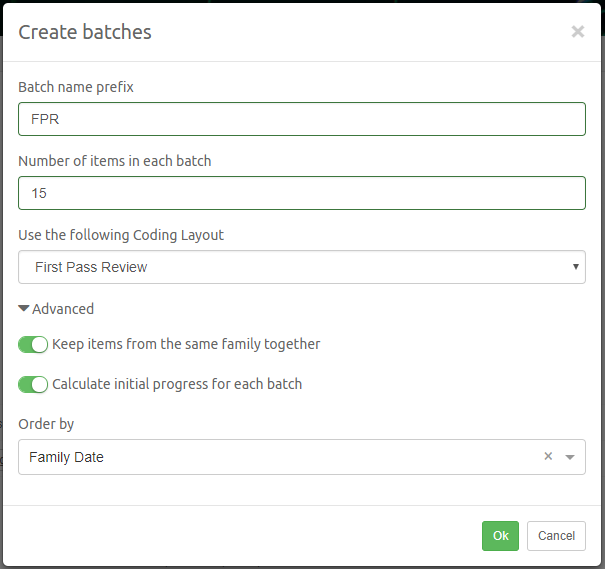Click the 'Calculate initial progress for each batch' label
The width and height of the screenshot is (605, 569).
coord(177,384)
